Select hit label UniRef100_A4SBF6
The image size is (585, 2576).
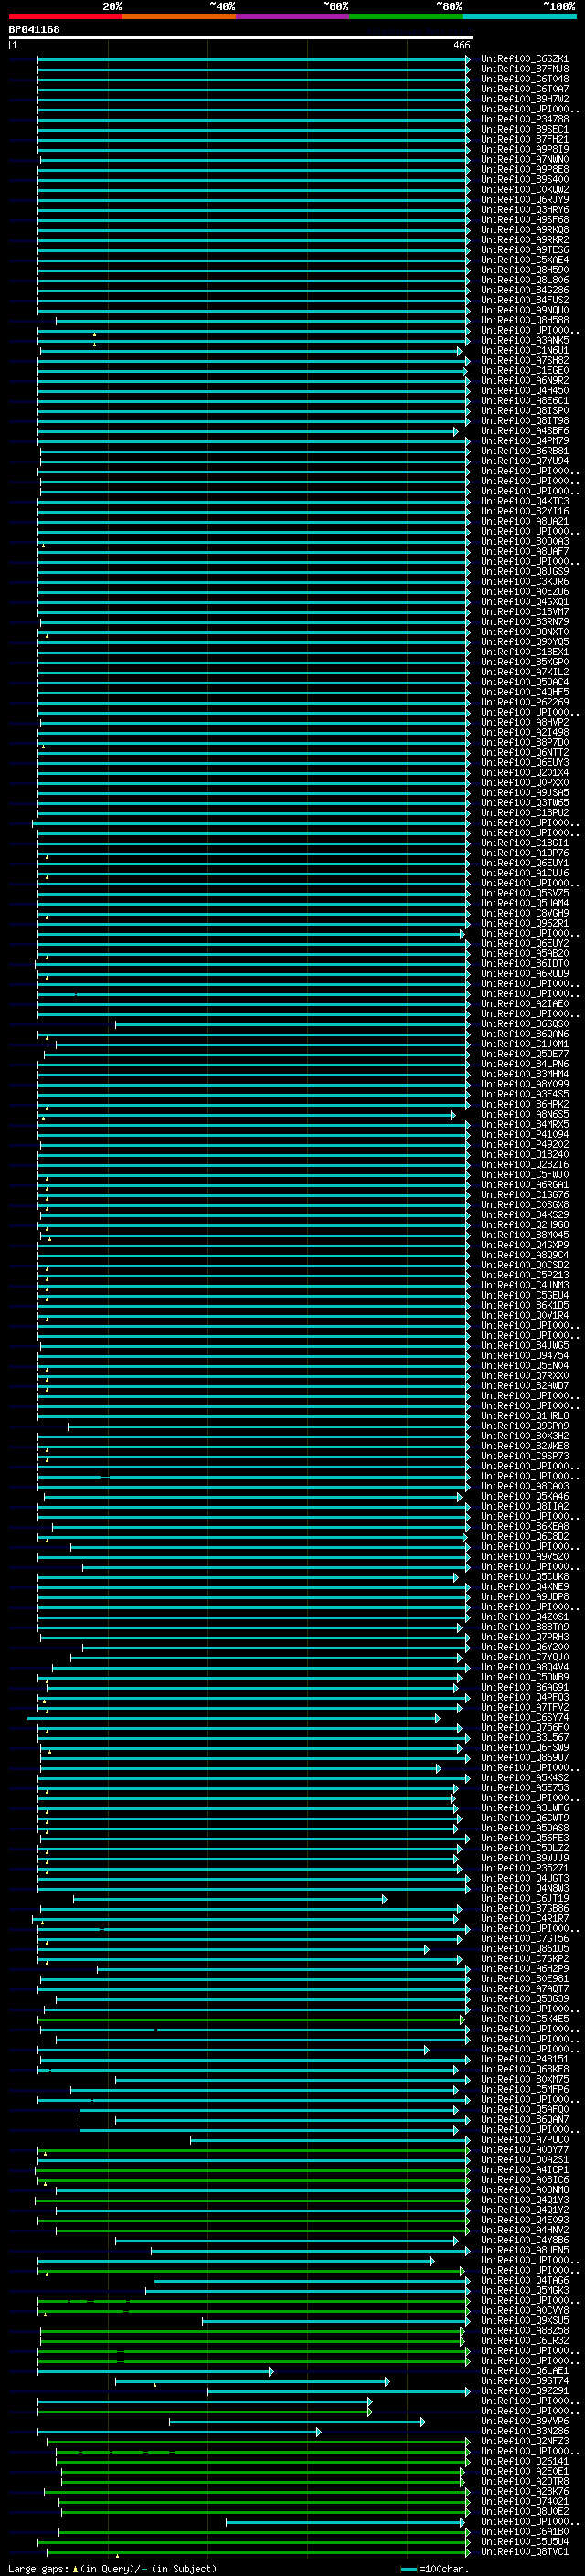click(524, 431)
